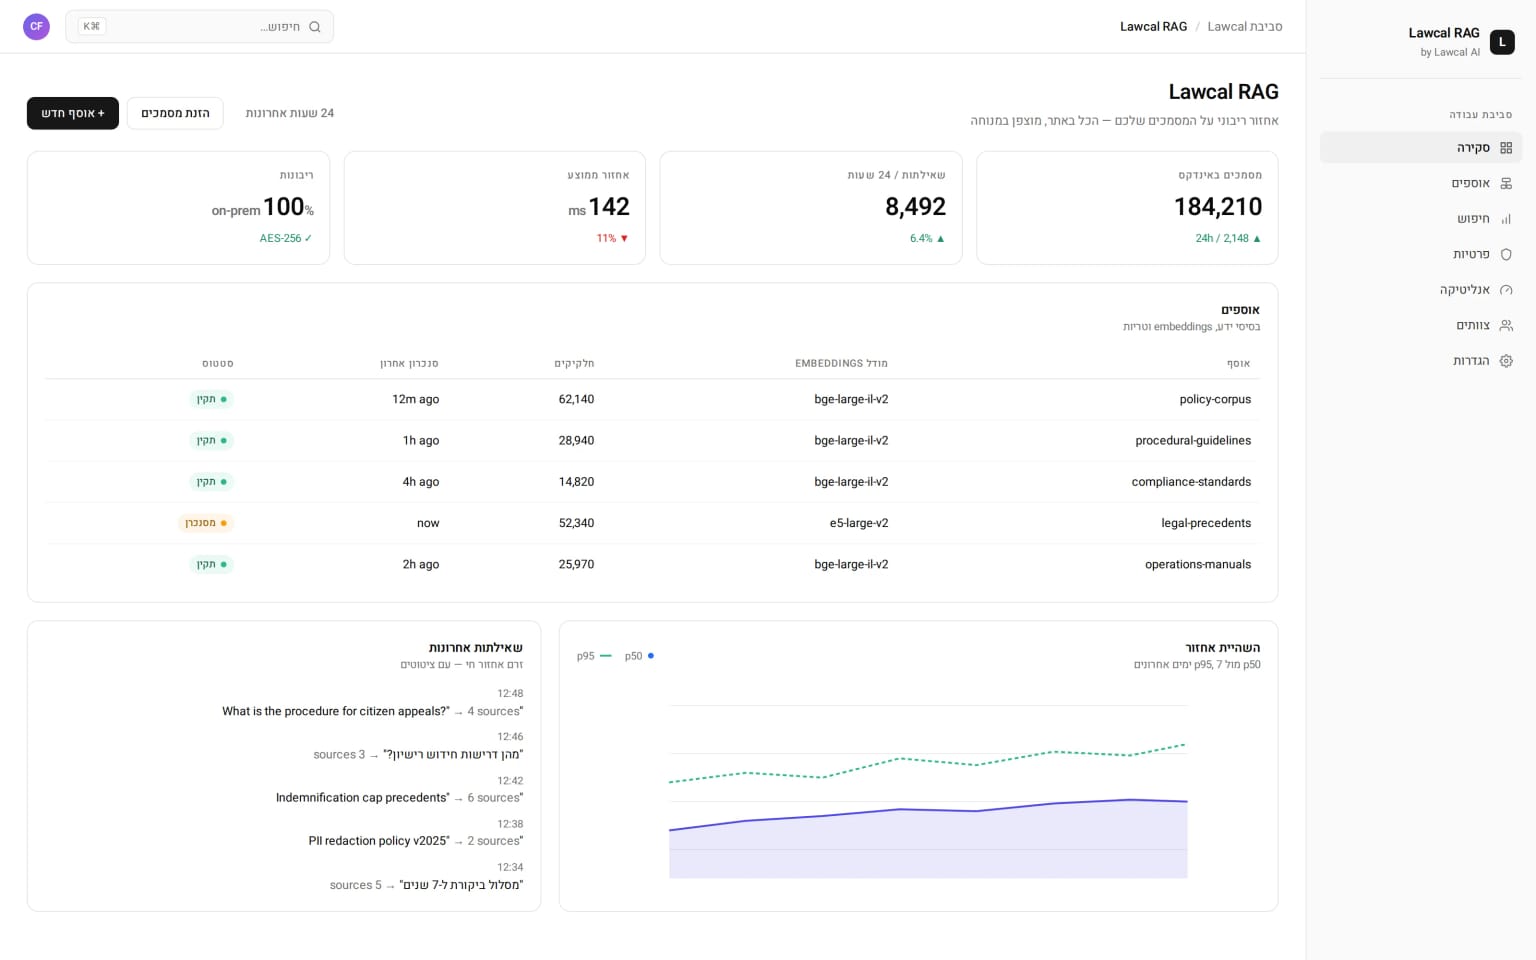Click the הזנת מסמכים button
1536x960 pixels.
coord(175,113)
